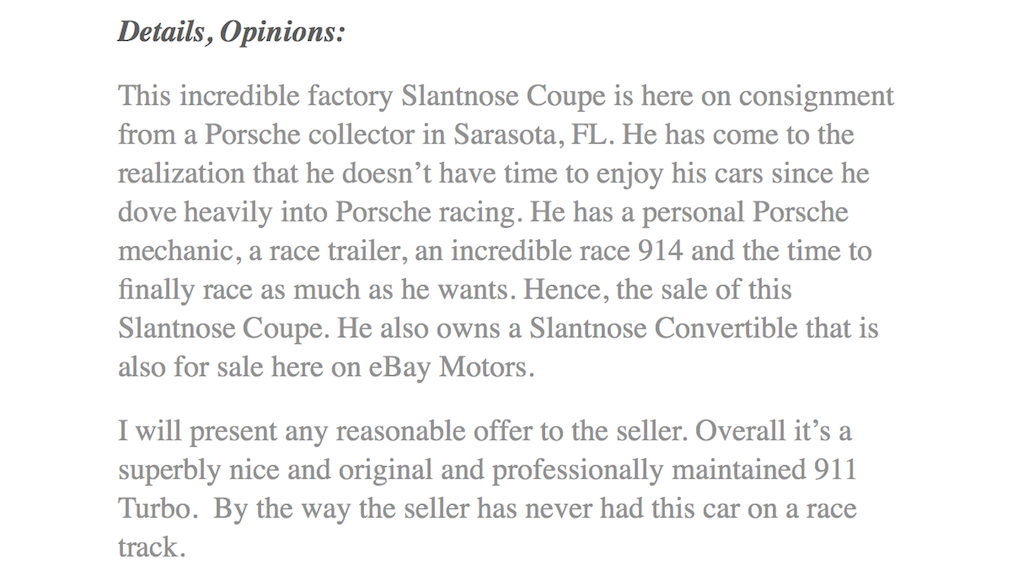This screenshot has width=1024, height=576.
Task: Click the word 'Turbo'
Action: tap(157, 509)
